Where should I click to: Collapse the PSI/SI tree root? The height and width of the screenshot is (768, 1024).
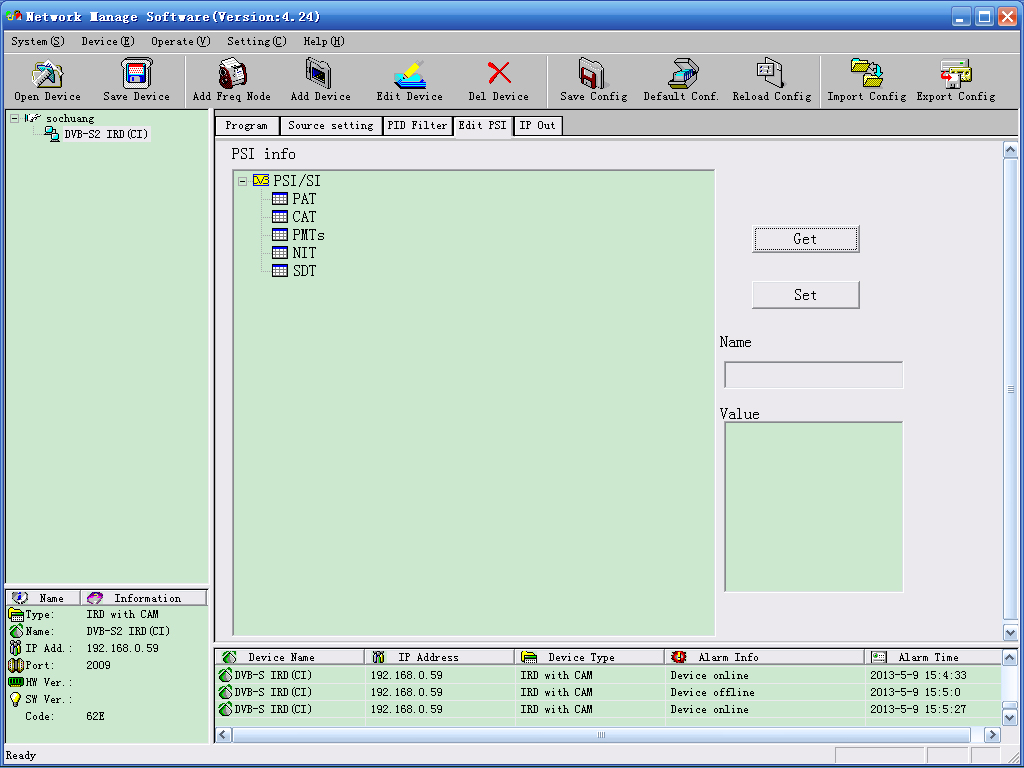click(x=242, y=181)
